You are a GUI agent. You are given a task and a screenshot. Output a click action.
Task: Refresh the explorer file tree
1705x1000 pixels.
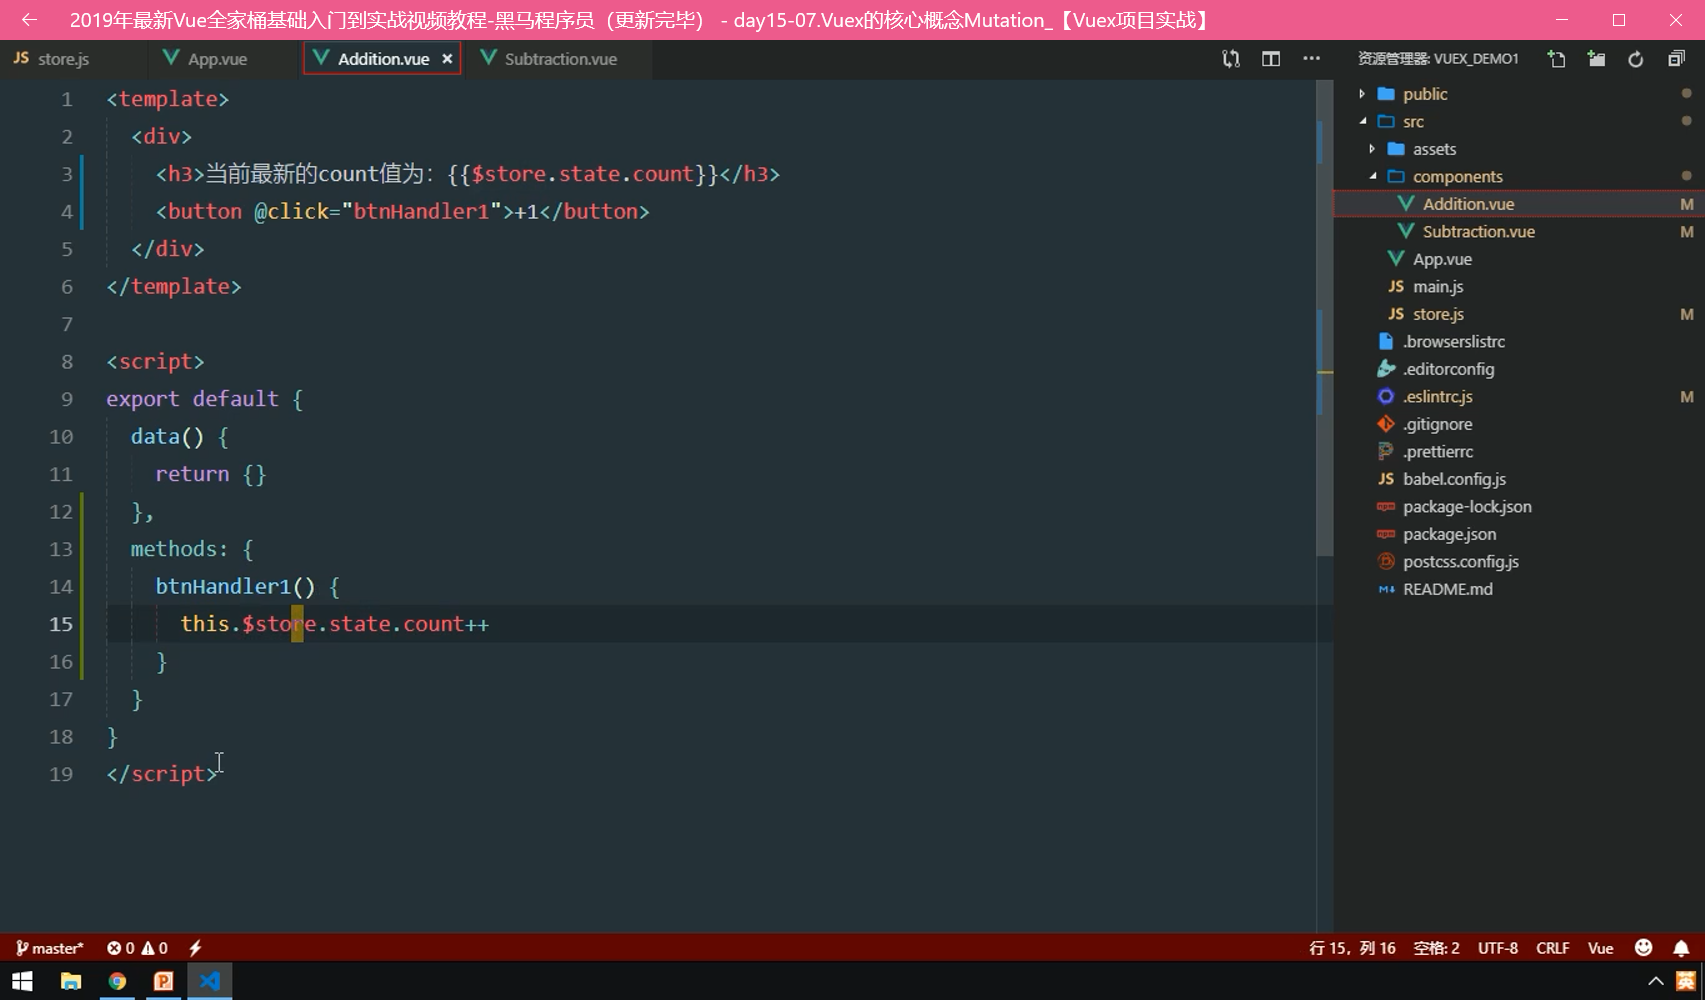pyautogui.click(x=1636, y=59)
